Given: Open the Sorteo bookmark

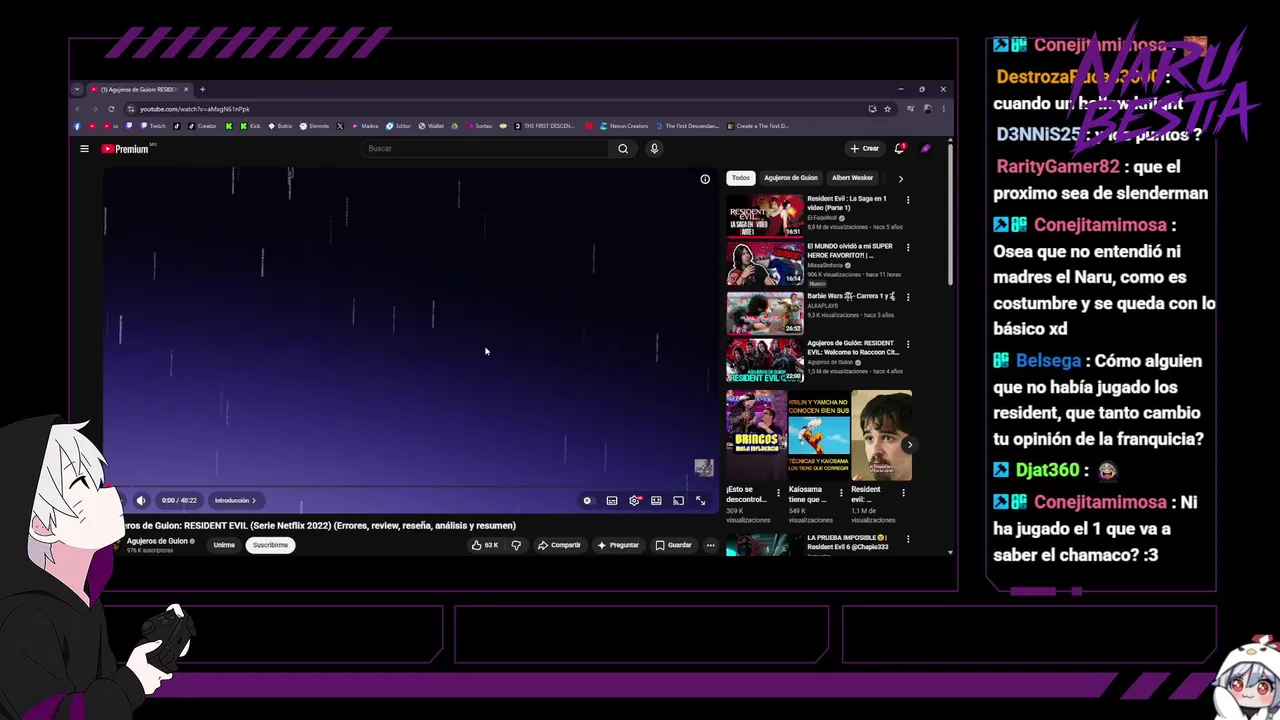Looking at the screenshot, I should [x=479, y=126].
